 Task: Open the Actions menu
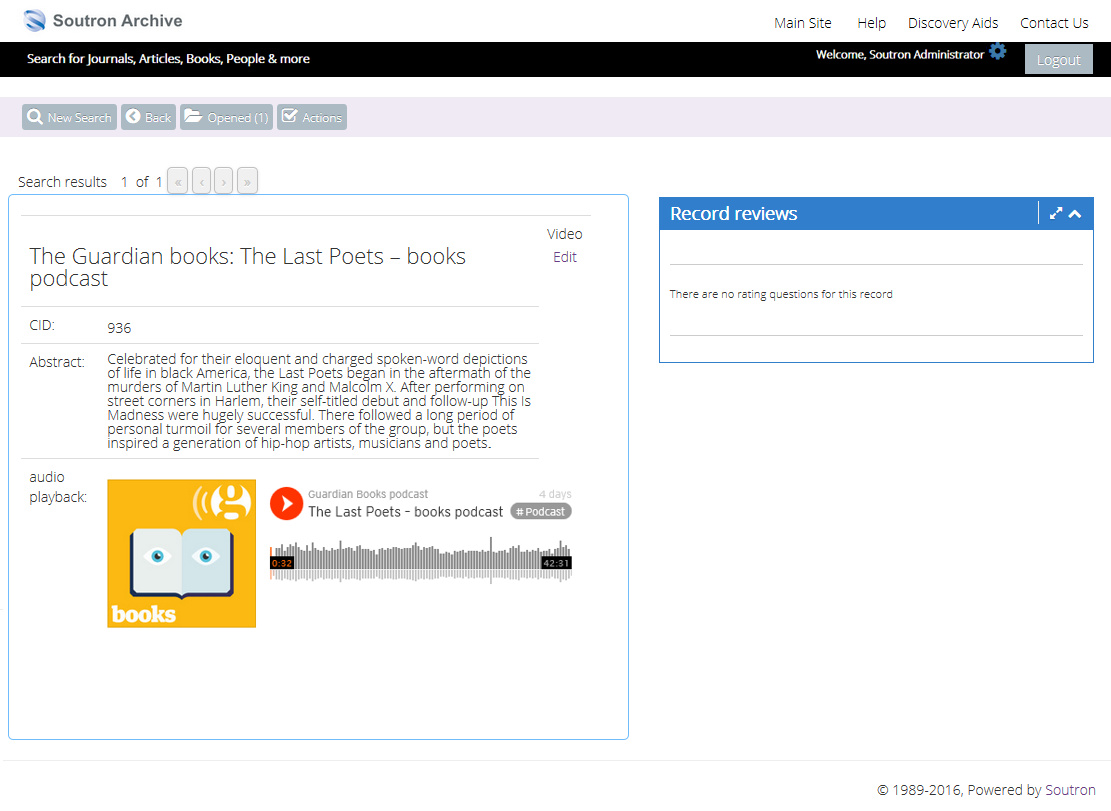312,118
